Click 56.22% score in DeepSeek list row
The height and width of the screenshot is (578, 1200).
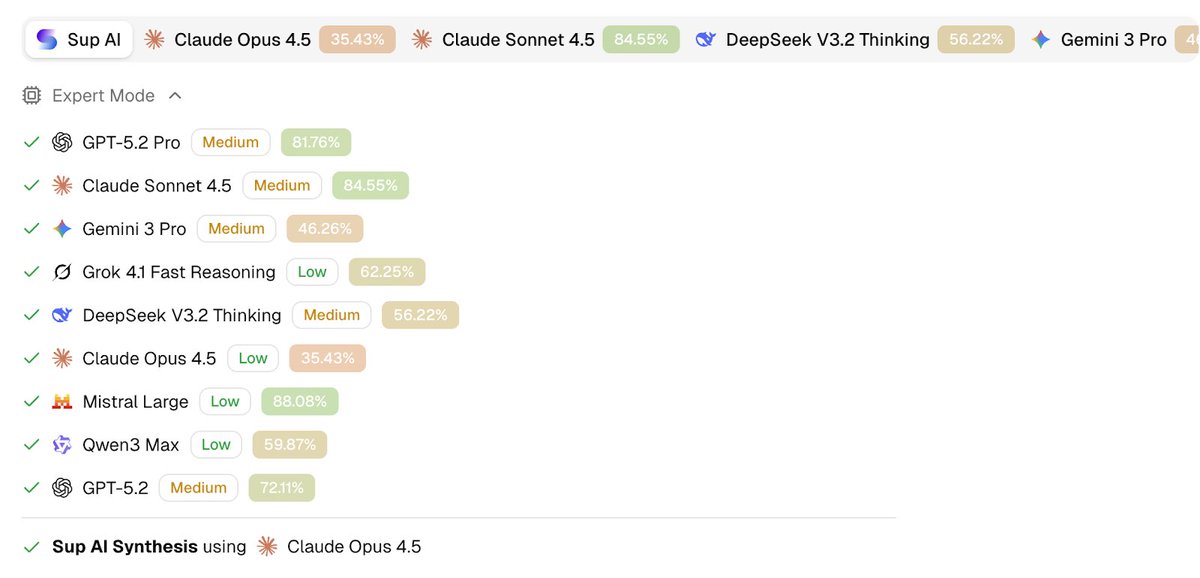[x=420, y=315]
